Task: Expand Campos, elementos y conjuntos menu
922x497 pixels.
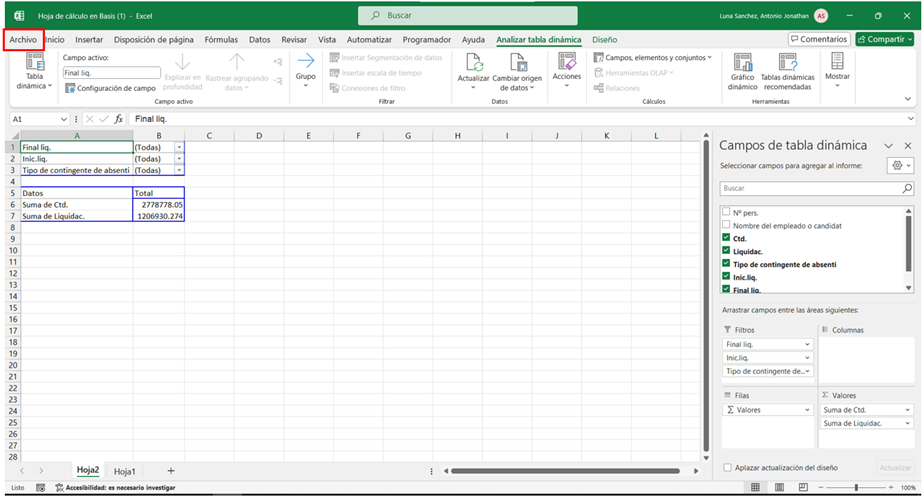Action: (658, 58)
